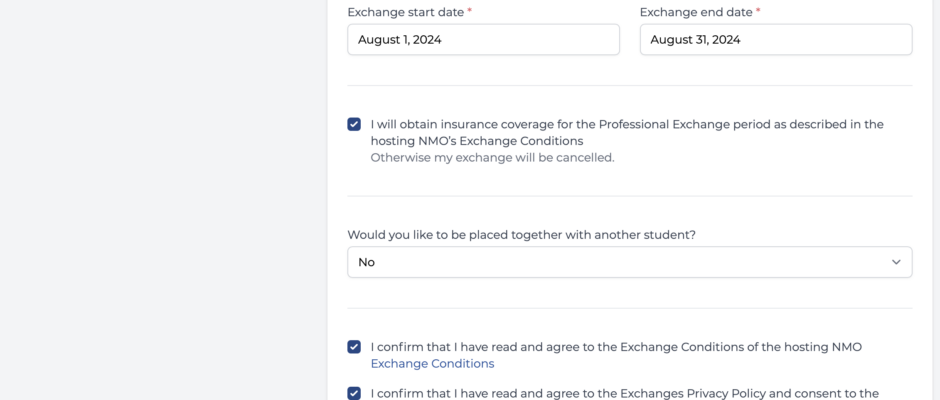
Task: Click the chevron arrow in the dropdown
Action: pyautogui.click(x=896, y=262)
